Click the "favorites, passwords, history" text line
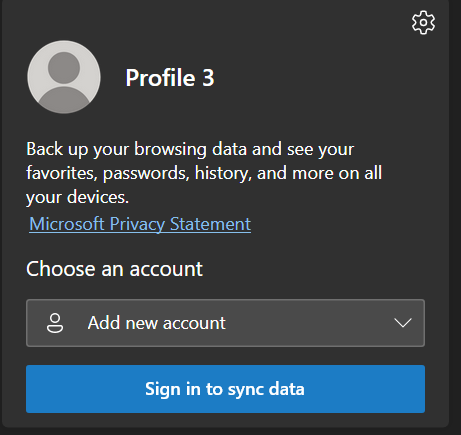Screen dimensions: 461x435 [x=139, y=173]
